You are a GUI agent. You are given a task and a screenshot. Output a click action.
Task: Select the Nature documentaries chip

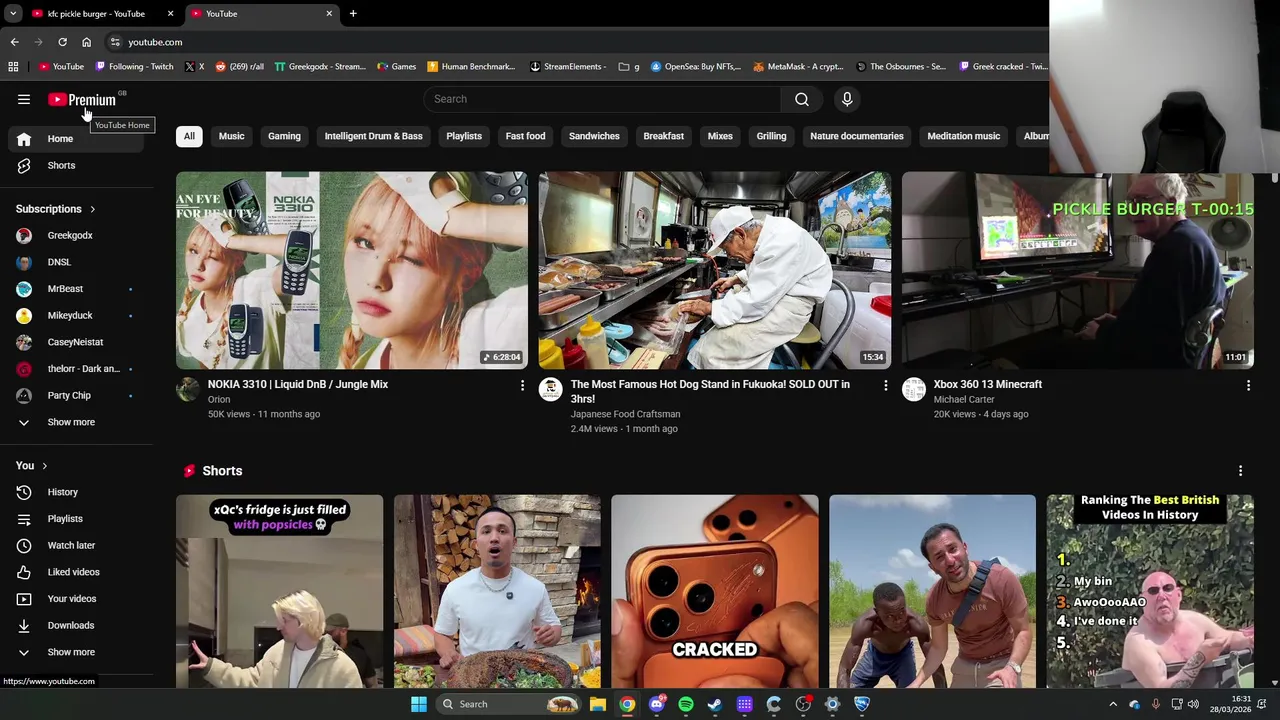[857, 136]
